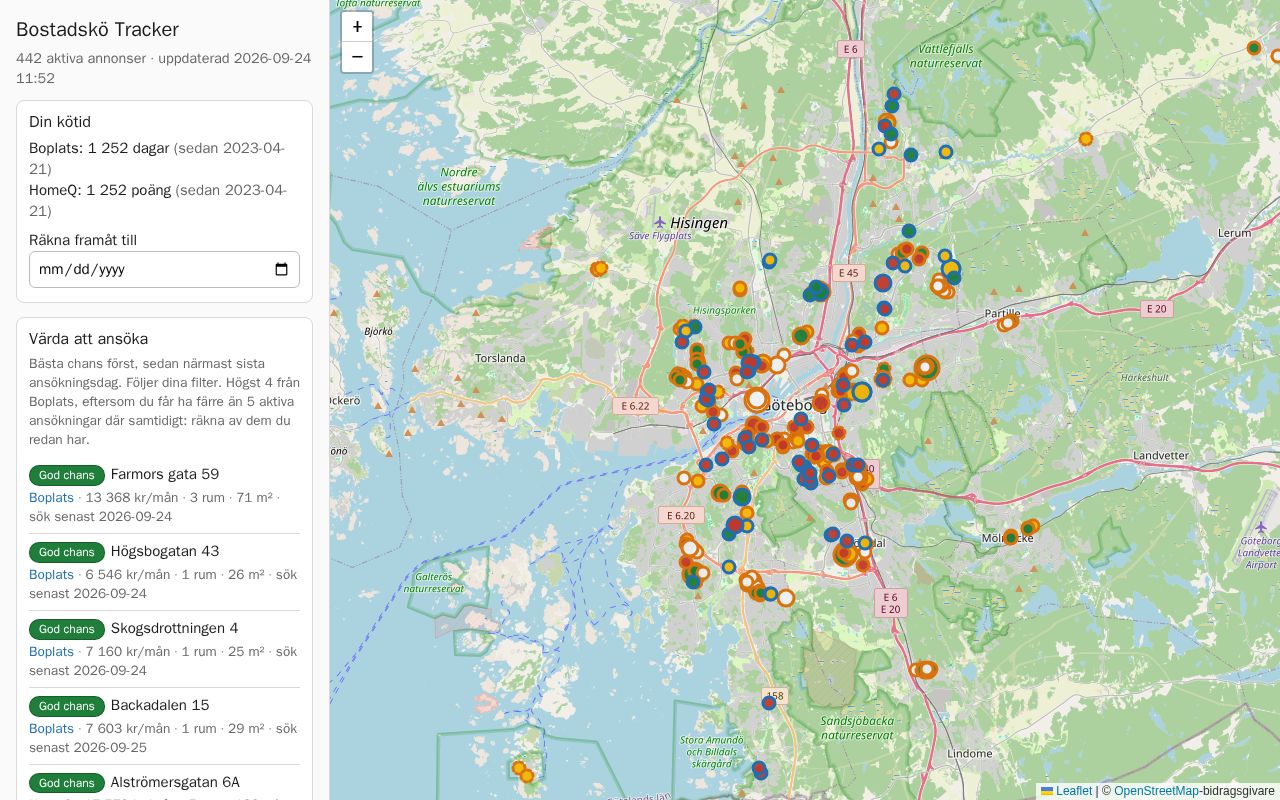Open Boplats link under Skogsdrottningen 4
The height and width of the screenshot is (800, 1280).
click(x=51, y=652)
